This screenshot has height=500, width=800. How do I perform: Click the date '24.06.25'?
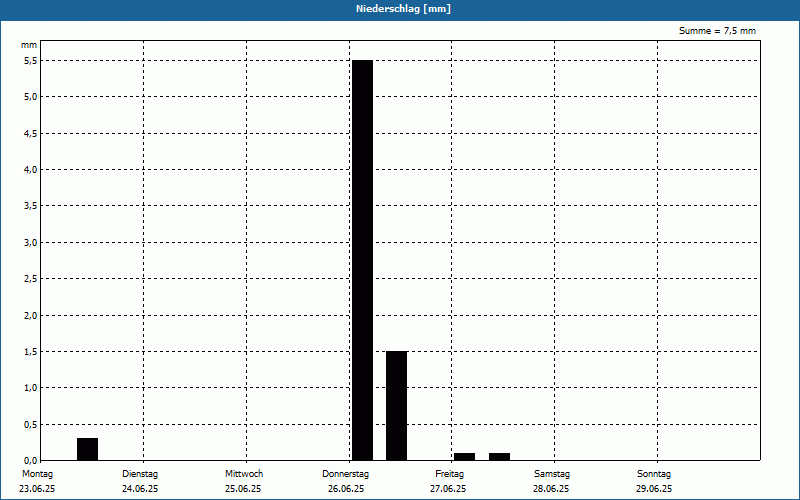click(140, 489)
